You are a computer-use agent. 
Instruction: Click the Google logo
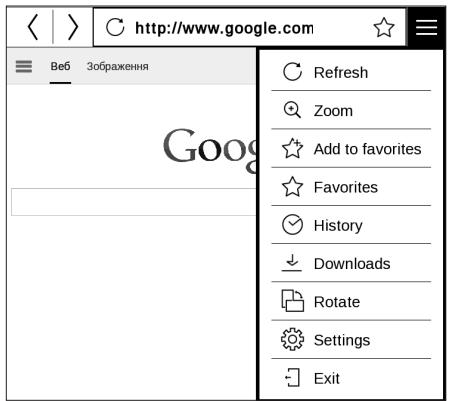coord(210,149)
